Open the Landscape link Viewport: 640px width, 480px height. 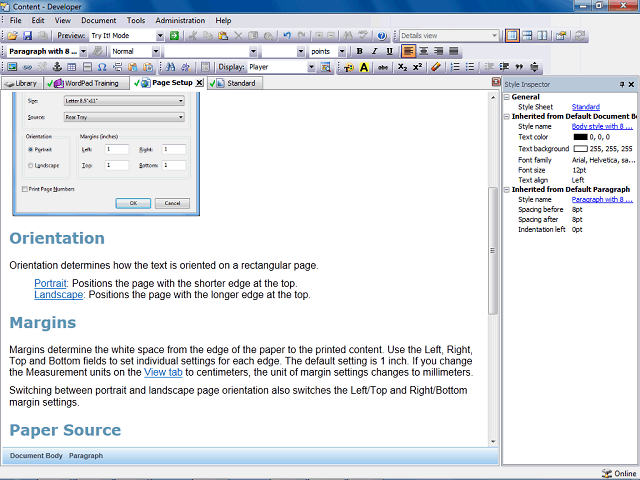(58, 295)
